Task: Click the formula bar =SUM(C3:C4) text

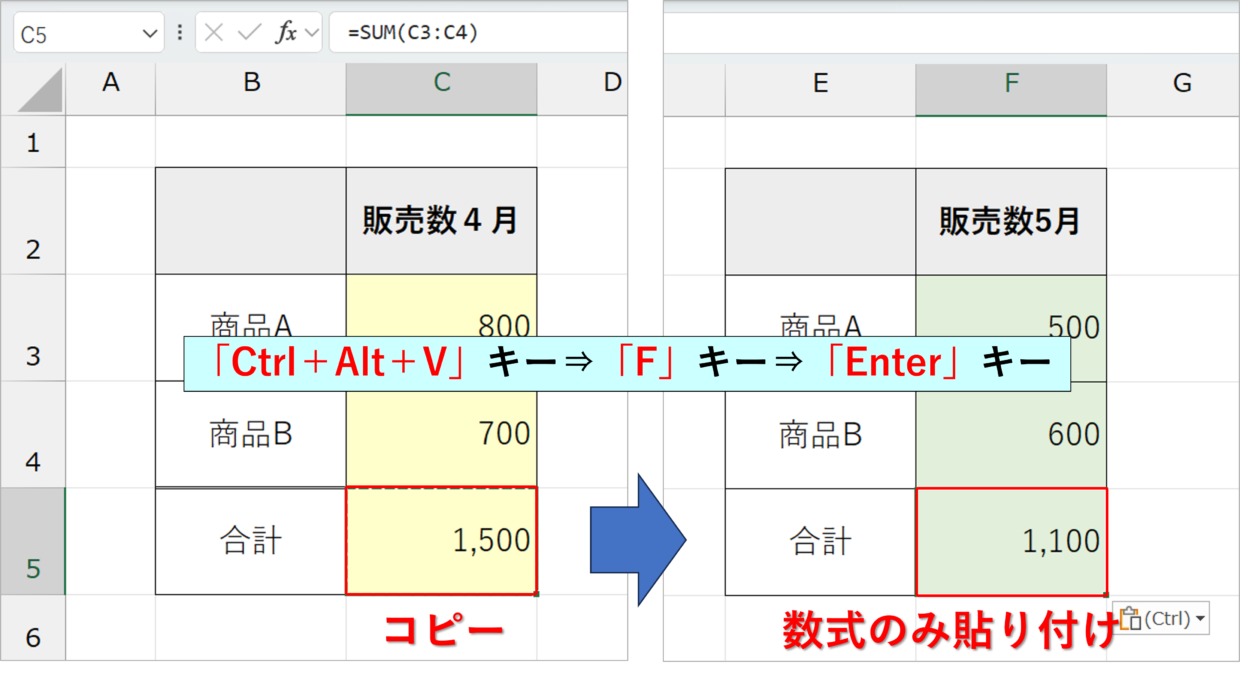Action: tap(414, 33)
